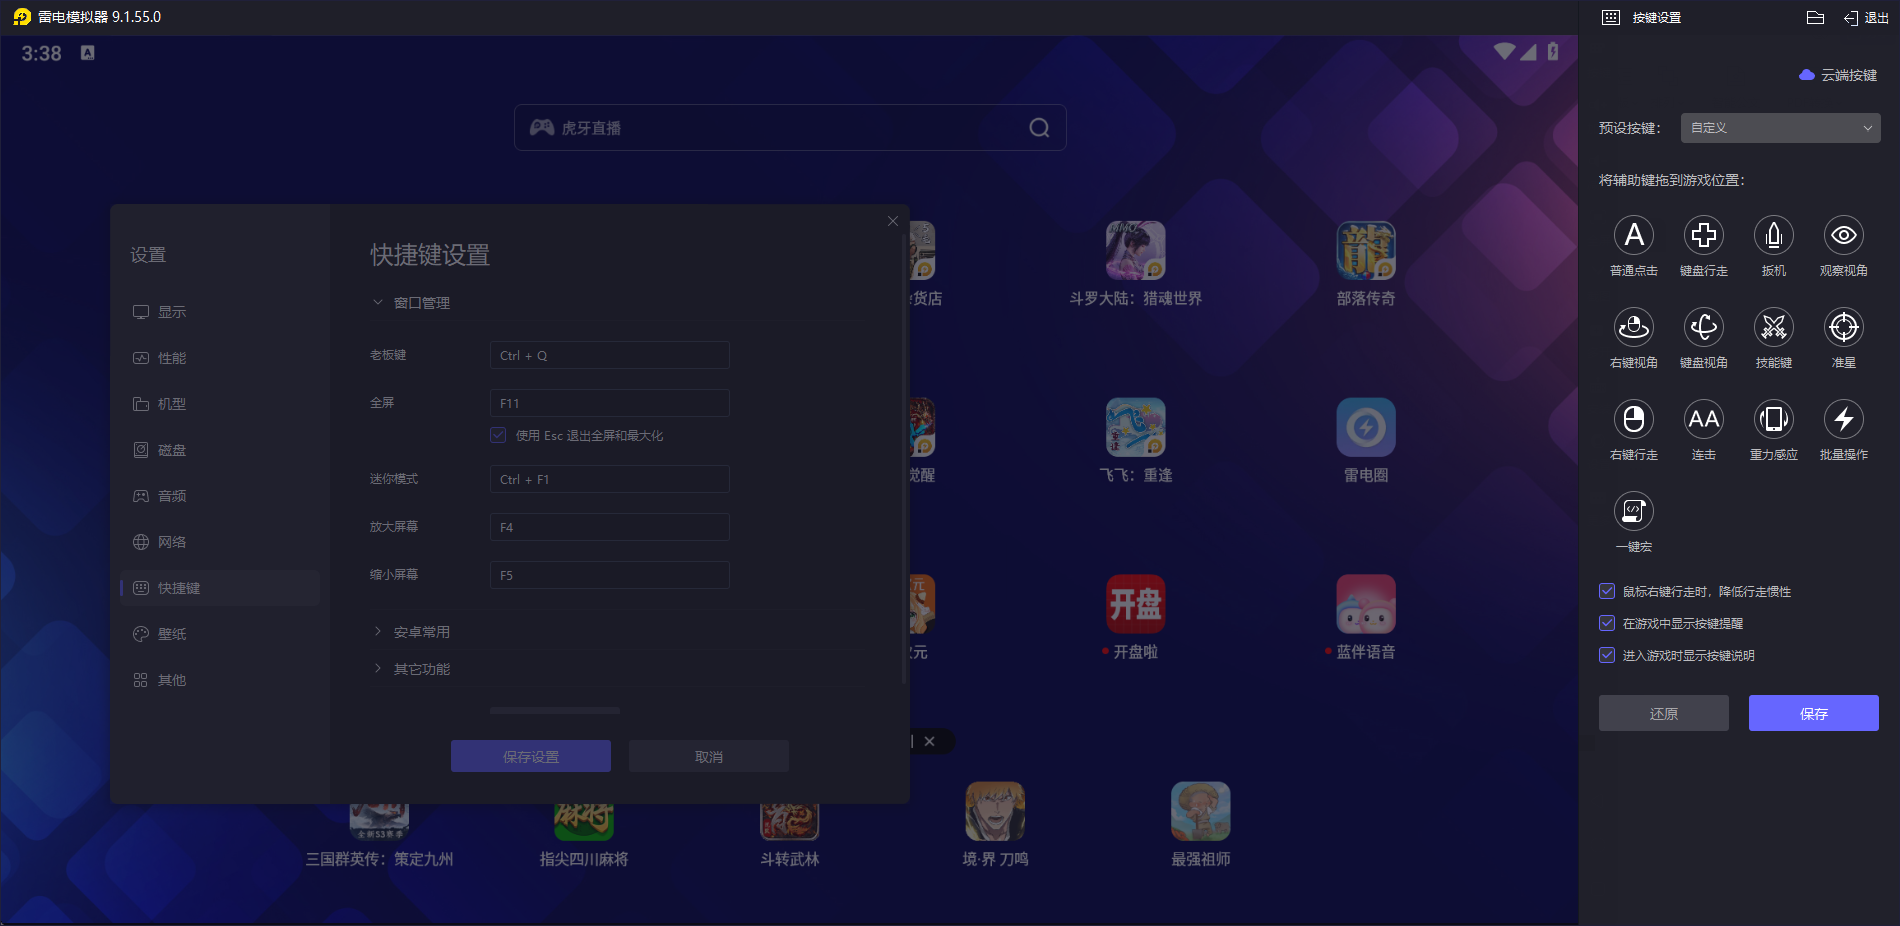This screenshot has width=1900, height=926.
Task: Launch the 最强祖师 app icon
Action: pos(1201,811)
